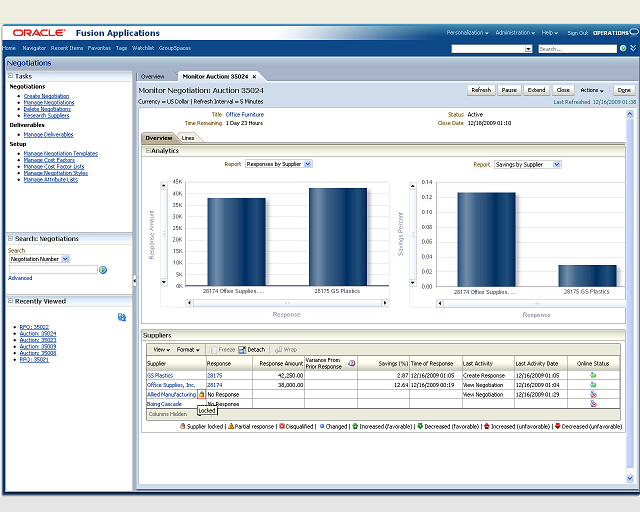Click the Sign Out link
This screenshot has width=640, height=512.
point(578,33)
